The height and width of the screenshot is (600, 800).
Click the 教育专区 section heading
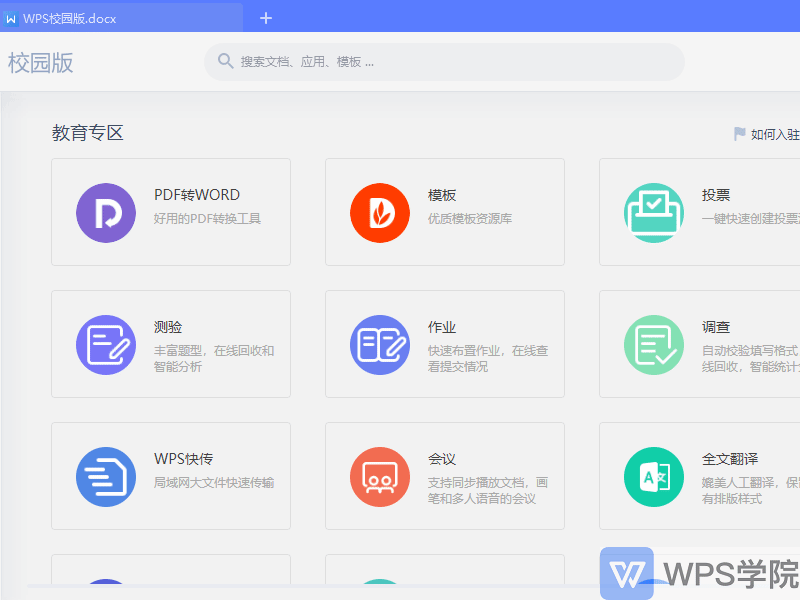coord(88,133)
